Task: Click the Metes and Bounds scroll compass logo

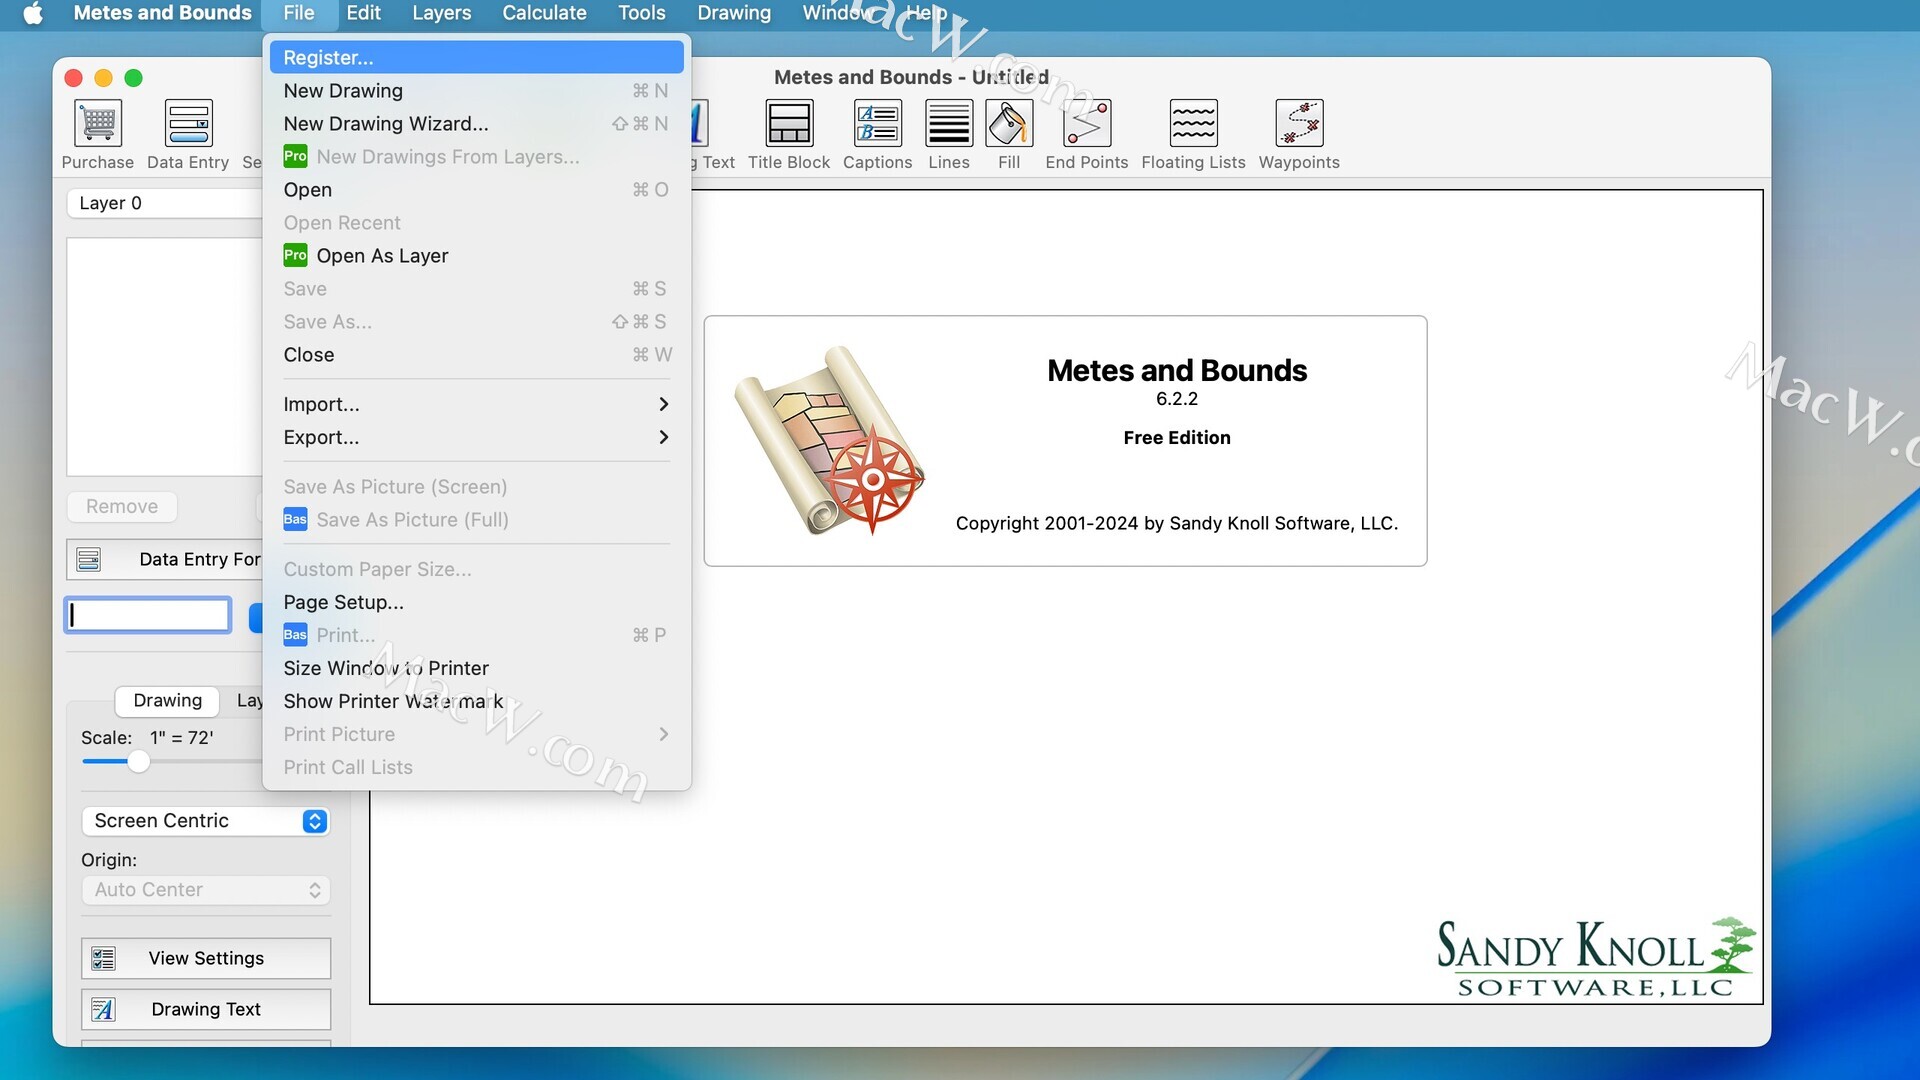Action: coord(829,440)
